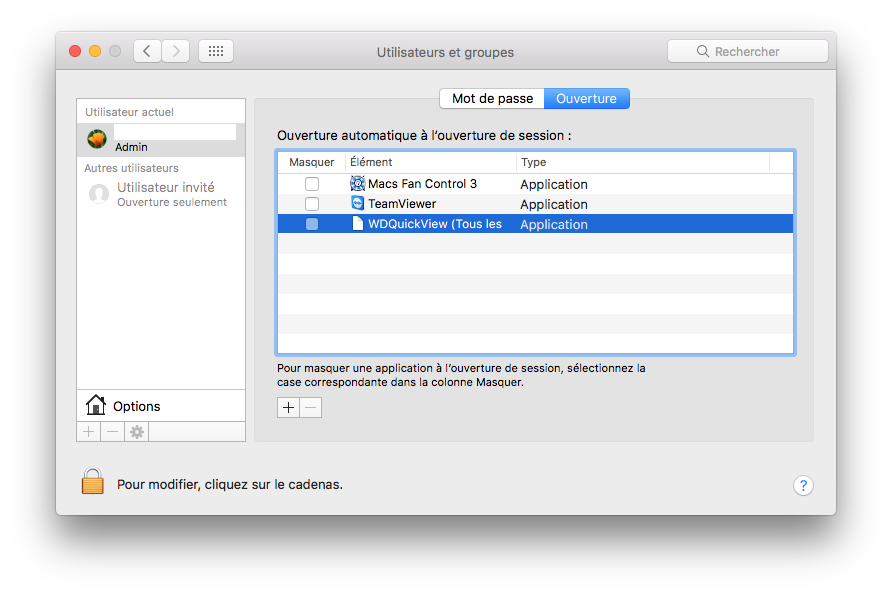This screenshot has width=892, height=595.
Task: Click the TeamViewer app icon
Action: click(357, 203)
